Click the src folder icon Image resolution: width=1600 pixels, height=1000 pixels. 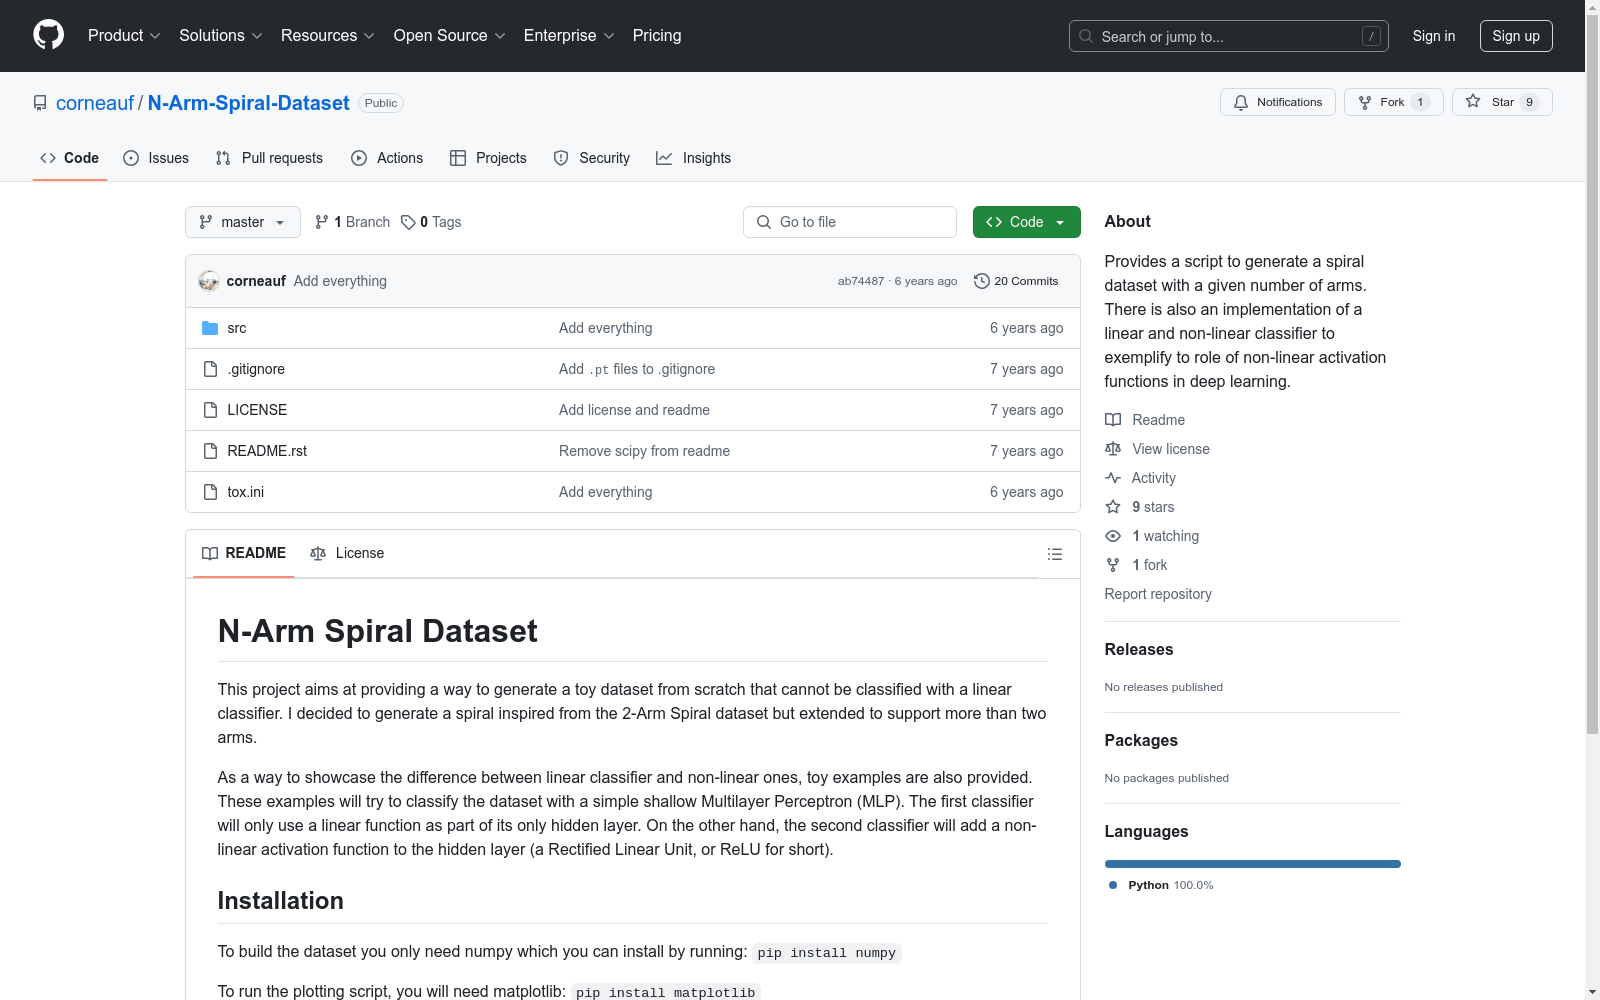tap(210, 328)
